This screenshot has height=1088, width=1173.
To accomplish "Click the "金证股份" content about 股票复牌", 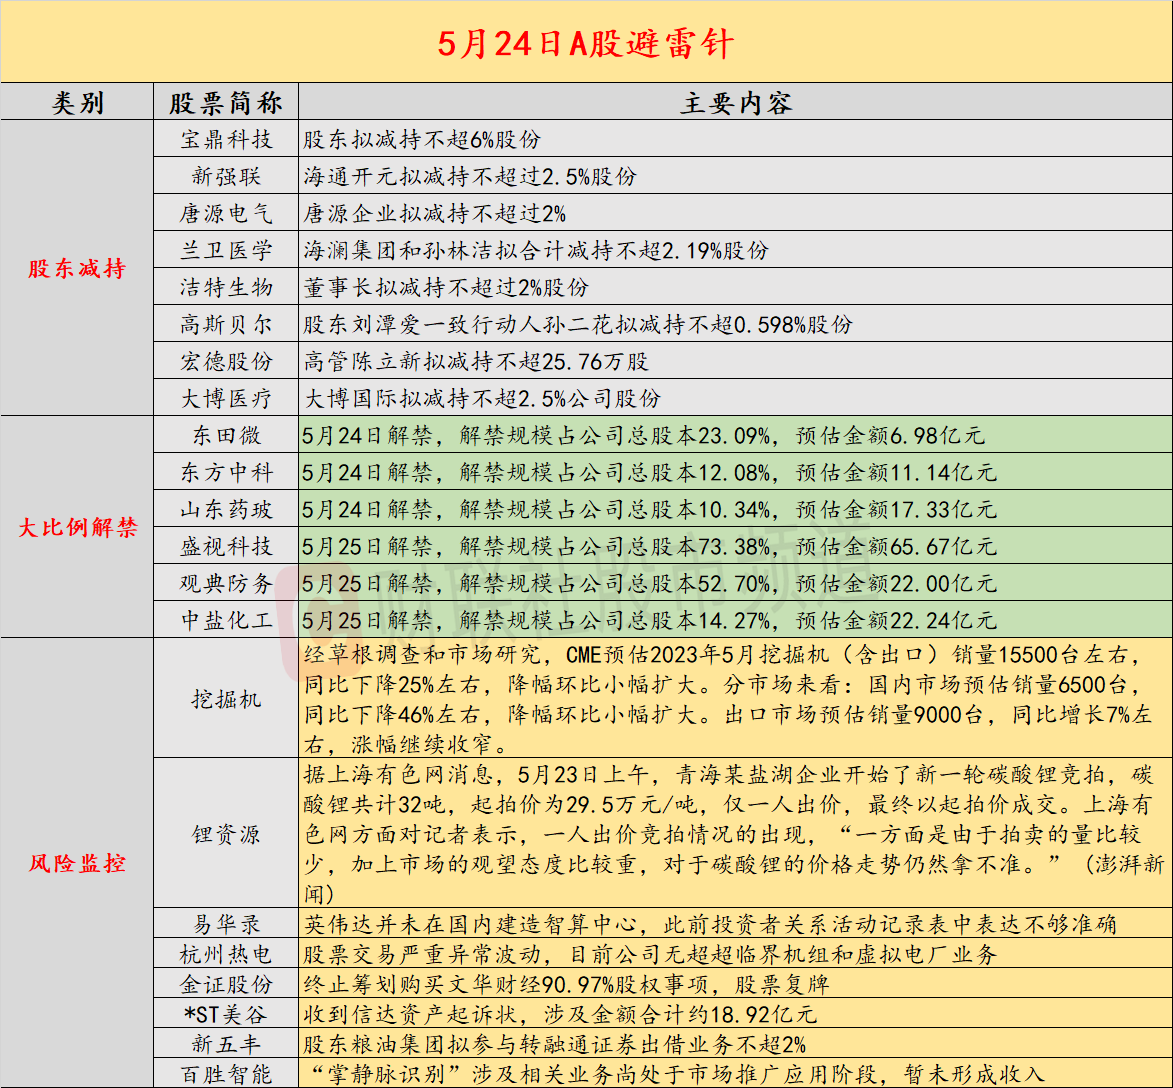I will coord(566,984).
